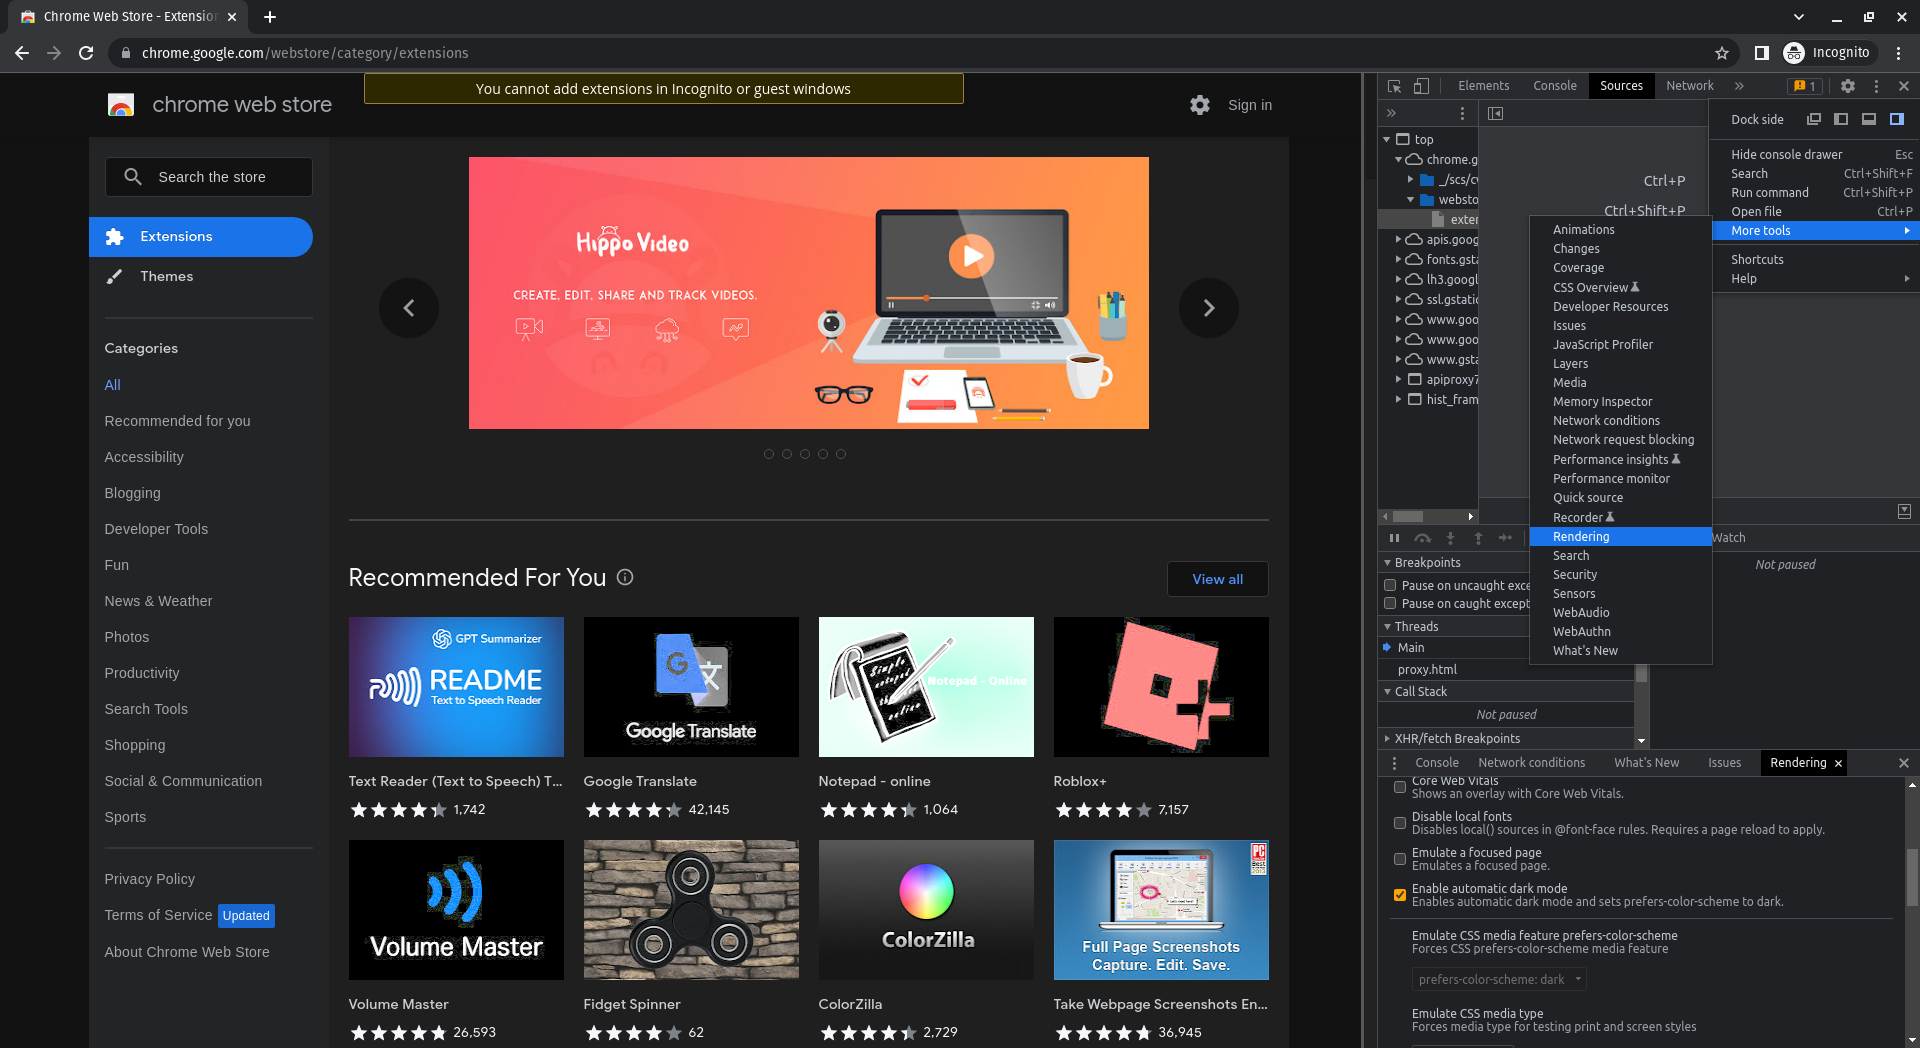
Task: Go to next carousel banner
Action: coord(1208,308)
